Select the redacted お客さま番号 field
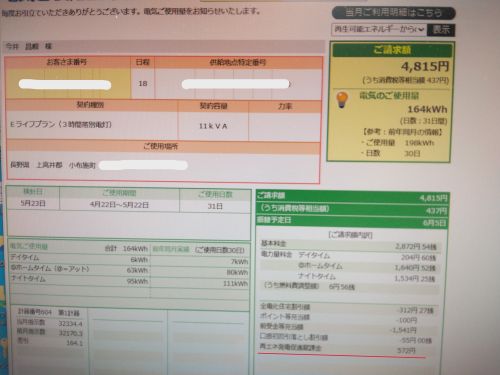This screenshot has width=500, height=375. tap(65, 85)
